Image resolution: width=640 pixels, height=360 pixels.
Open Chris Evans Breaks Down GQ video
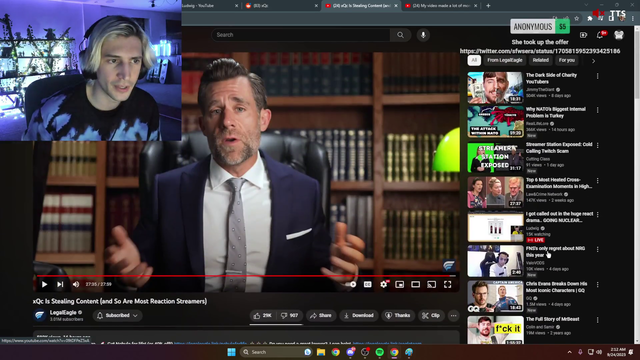pyautogui.click(x=495, y=296)
